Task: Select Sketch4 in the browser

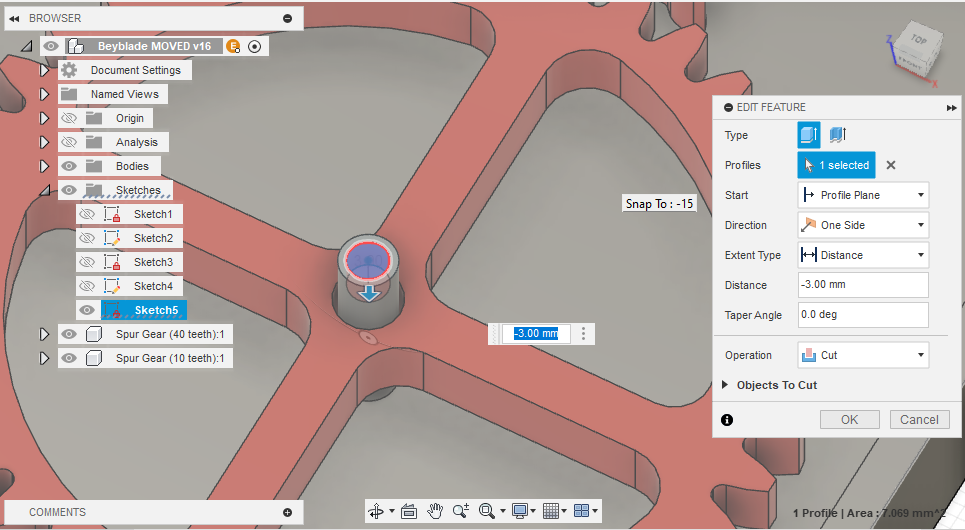Action: (x=153, y=286)
